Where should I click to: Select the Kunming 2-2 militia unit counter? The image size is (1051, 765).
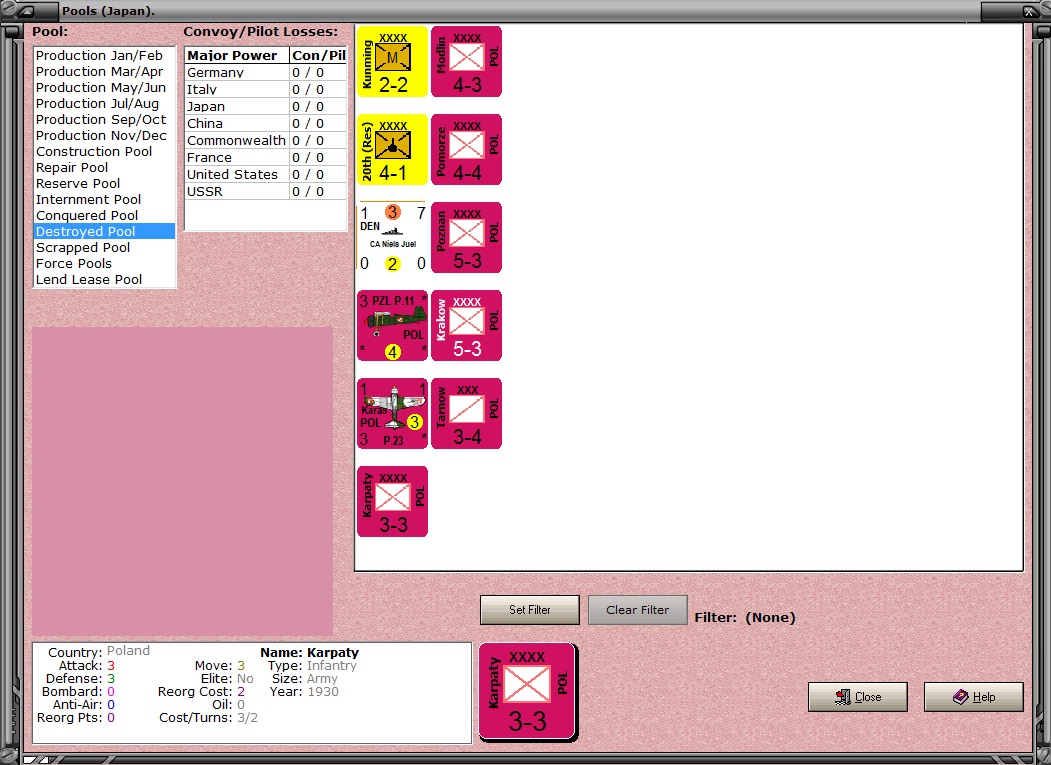coord(392,62)
